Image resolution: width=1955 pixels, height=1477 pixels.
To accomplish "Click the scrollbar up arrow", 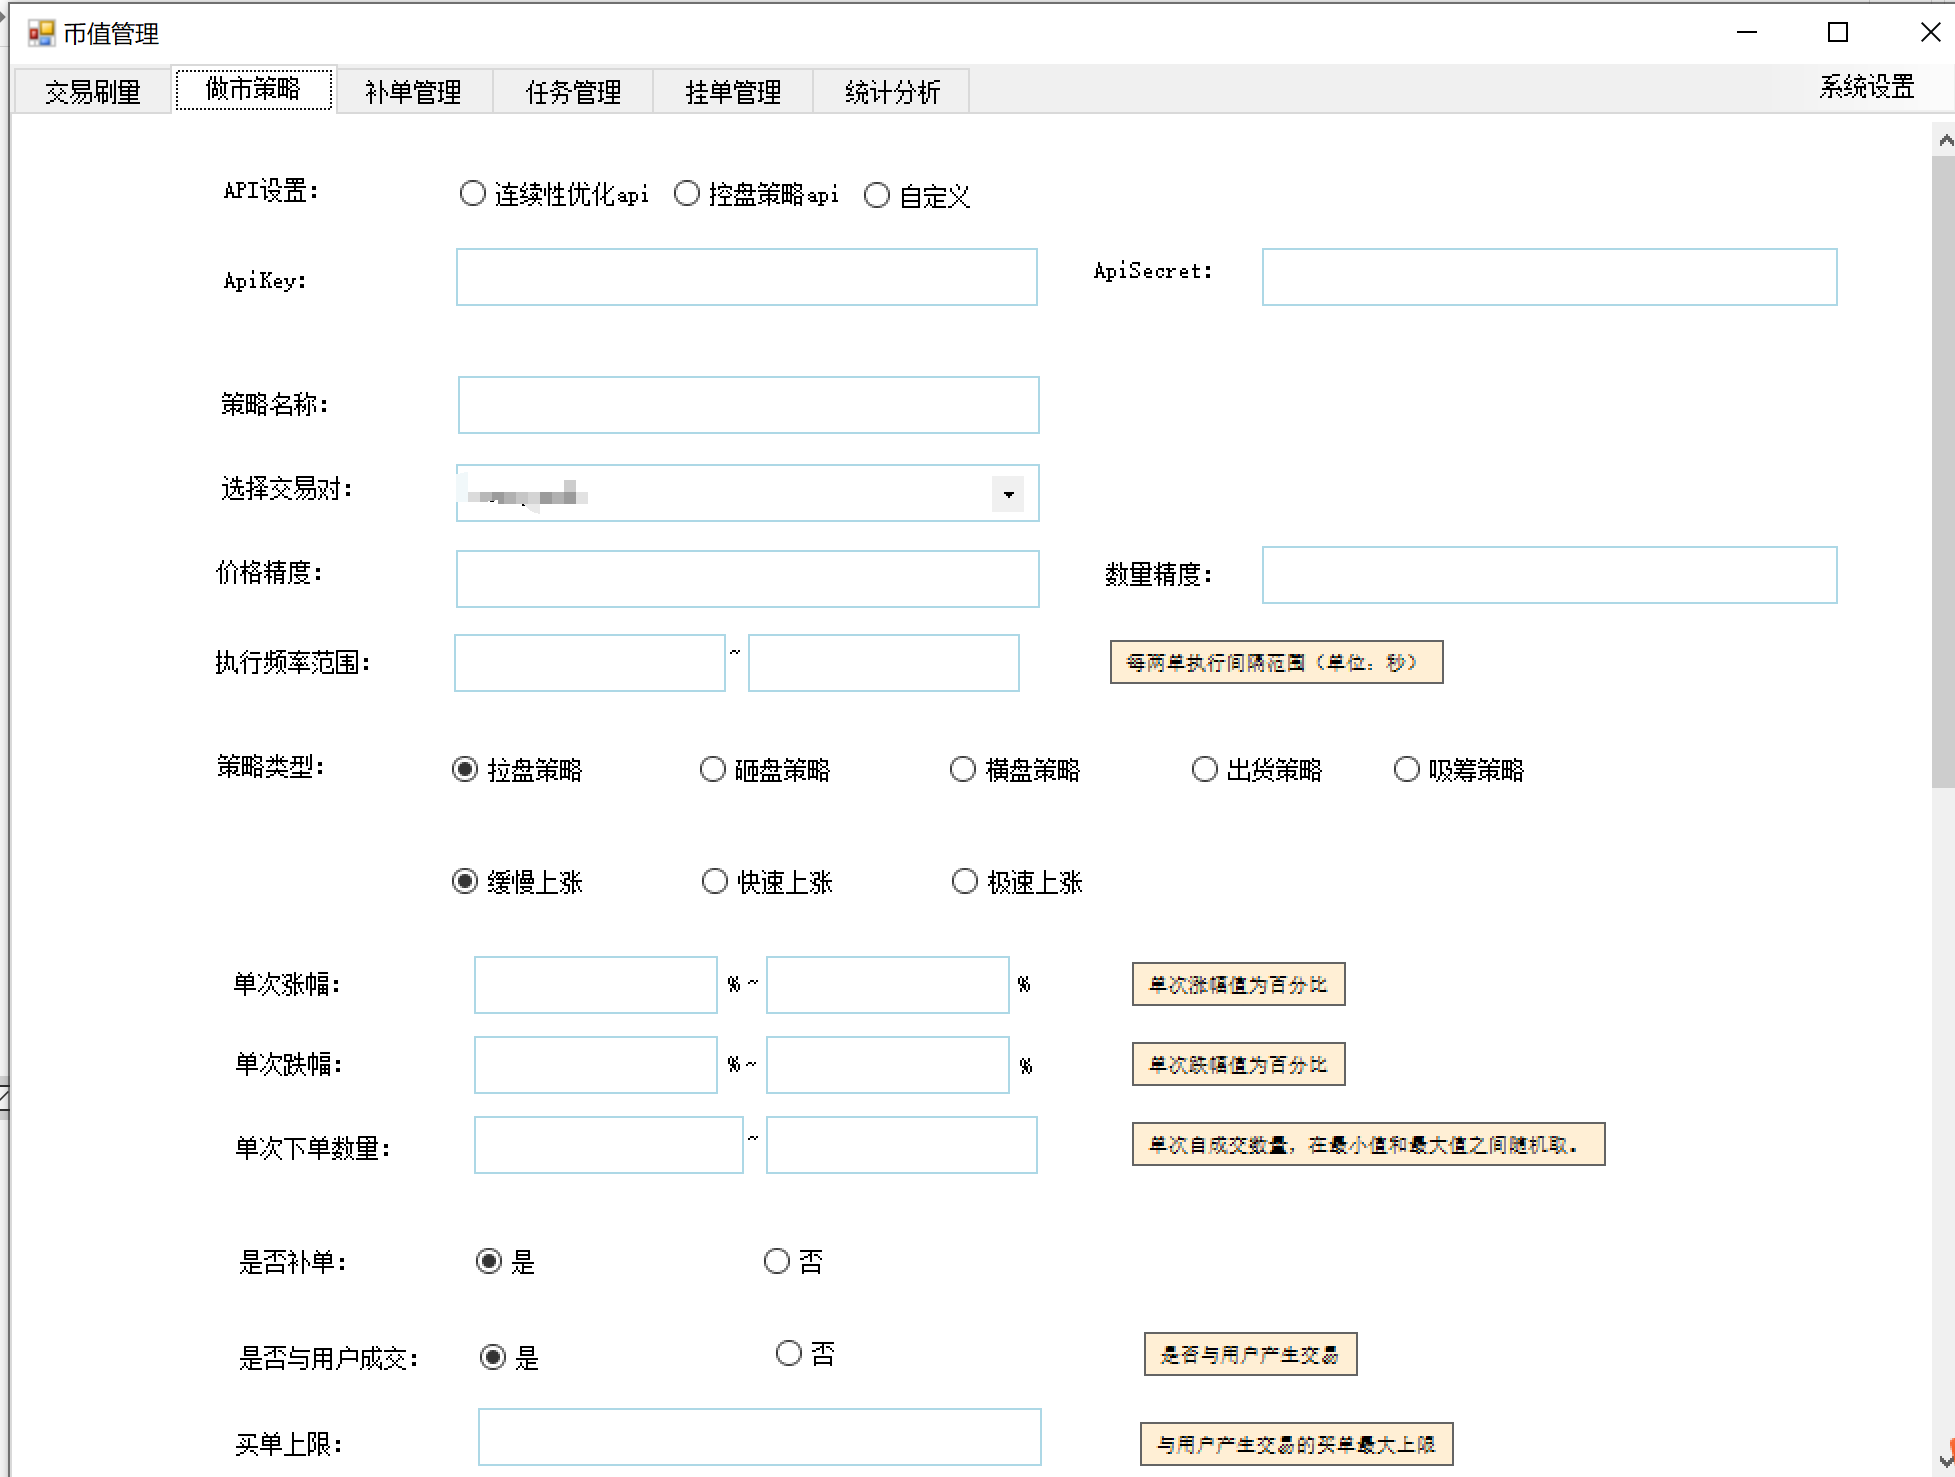I will (1944, 141).
